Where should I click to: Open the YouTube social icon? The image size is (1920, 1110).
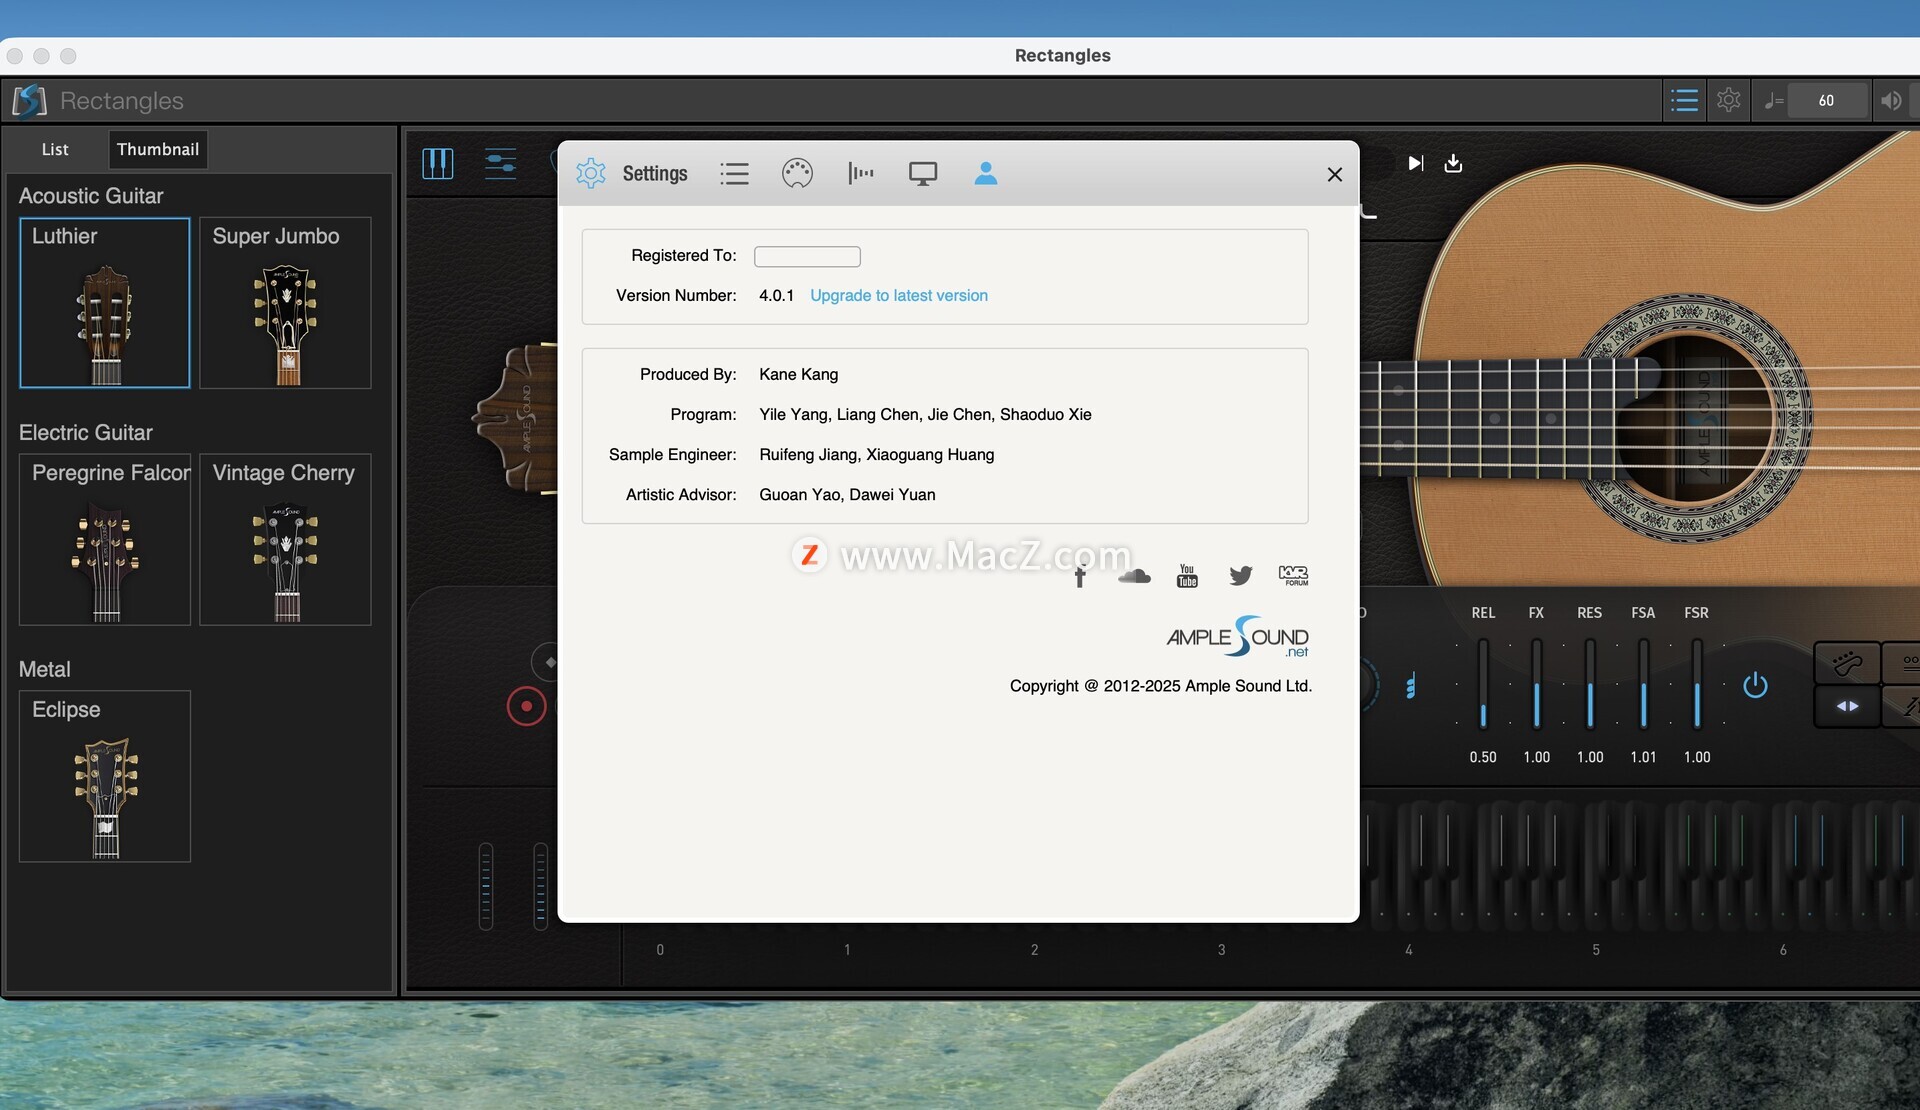pyautogui.click(x=1187, y=576)
